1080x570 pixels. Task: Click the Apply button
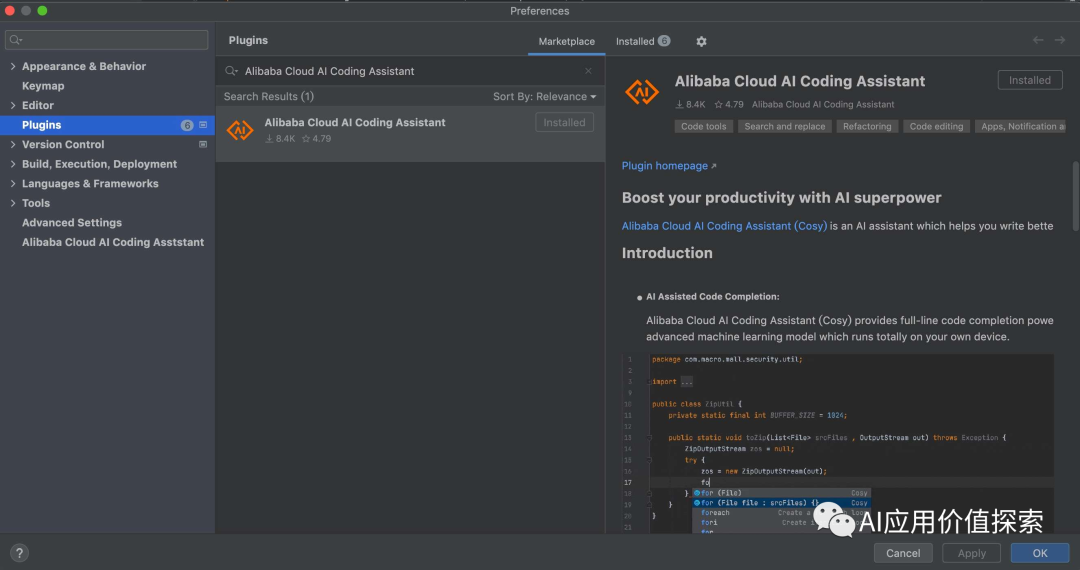pos(971,553)
